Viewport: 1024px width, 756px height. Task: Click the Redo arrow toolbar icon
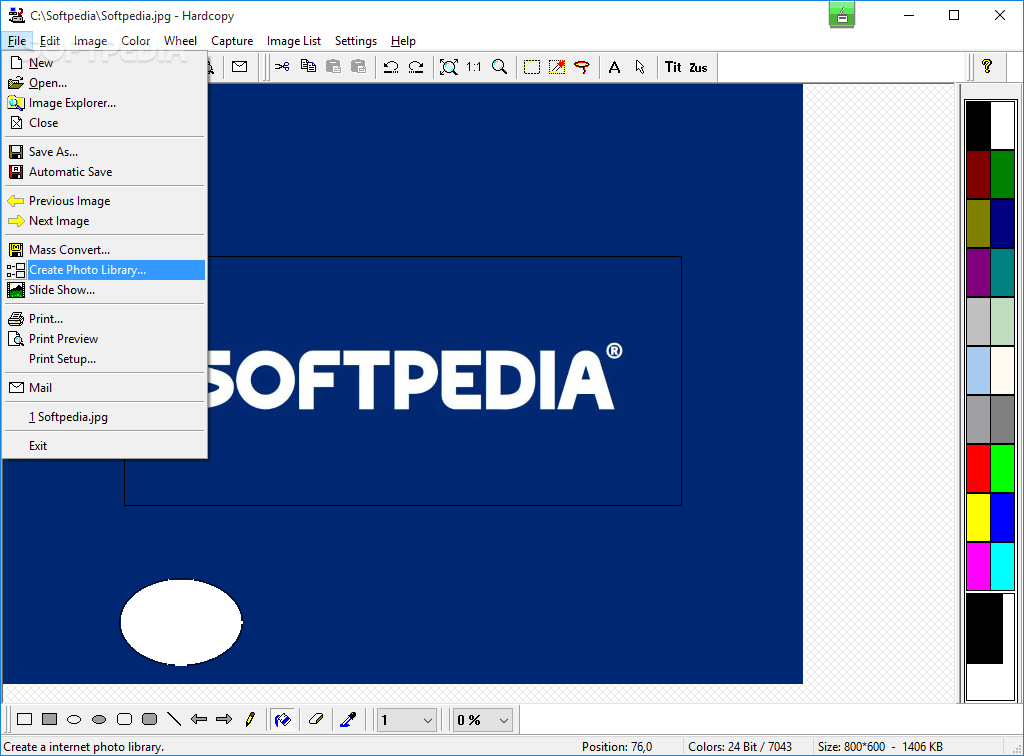416,67
